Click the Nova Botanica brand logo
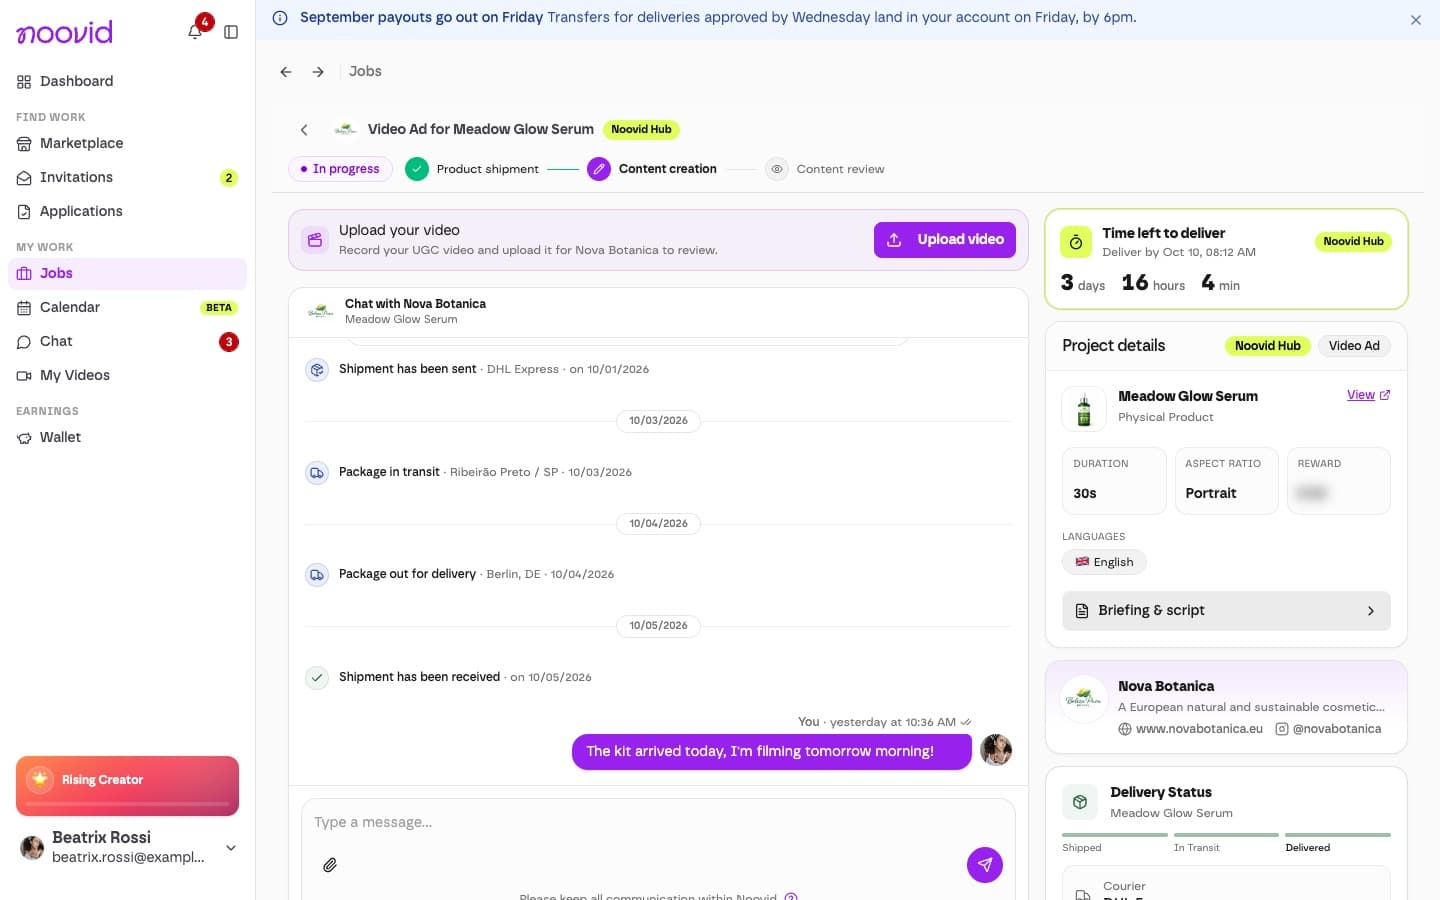 point(1084,700)
